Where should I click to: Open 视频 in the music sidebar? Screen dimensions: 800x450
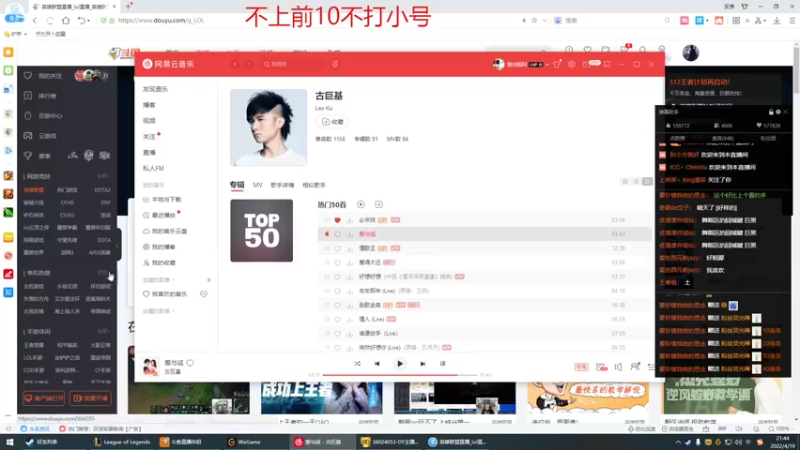149,120
